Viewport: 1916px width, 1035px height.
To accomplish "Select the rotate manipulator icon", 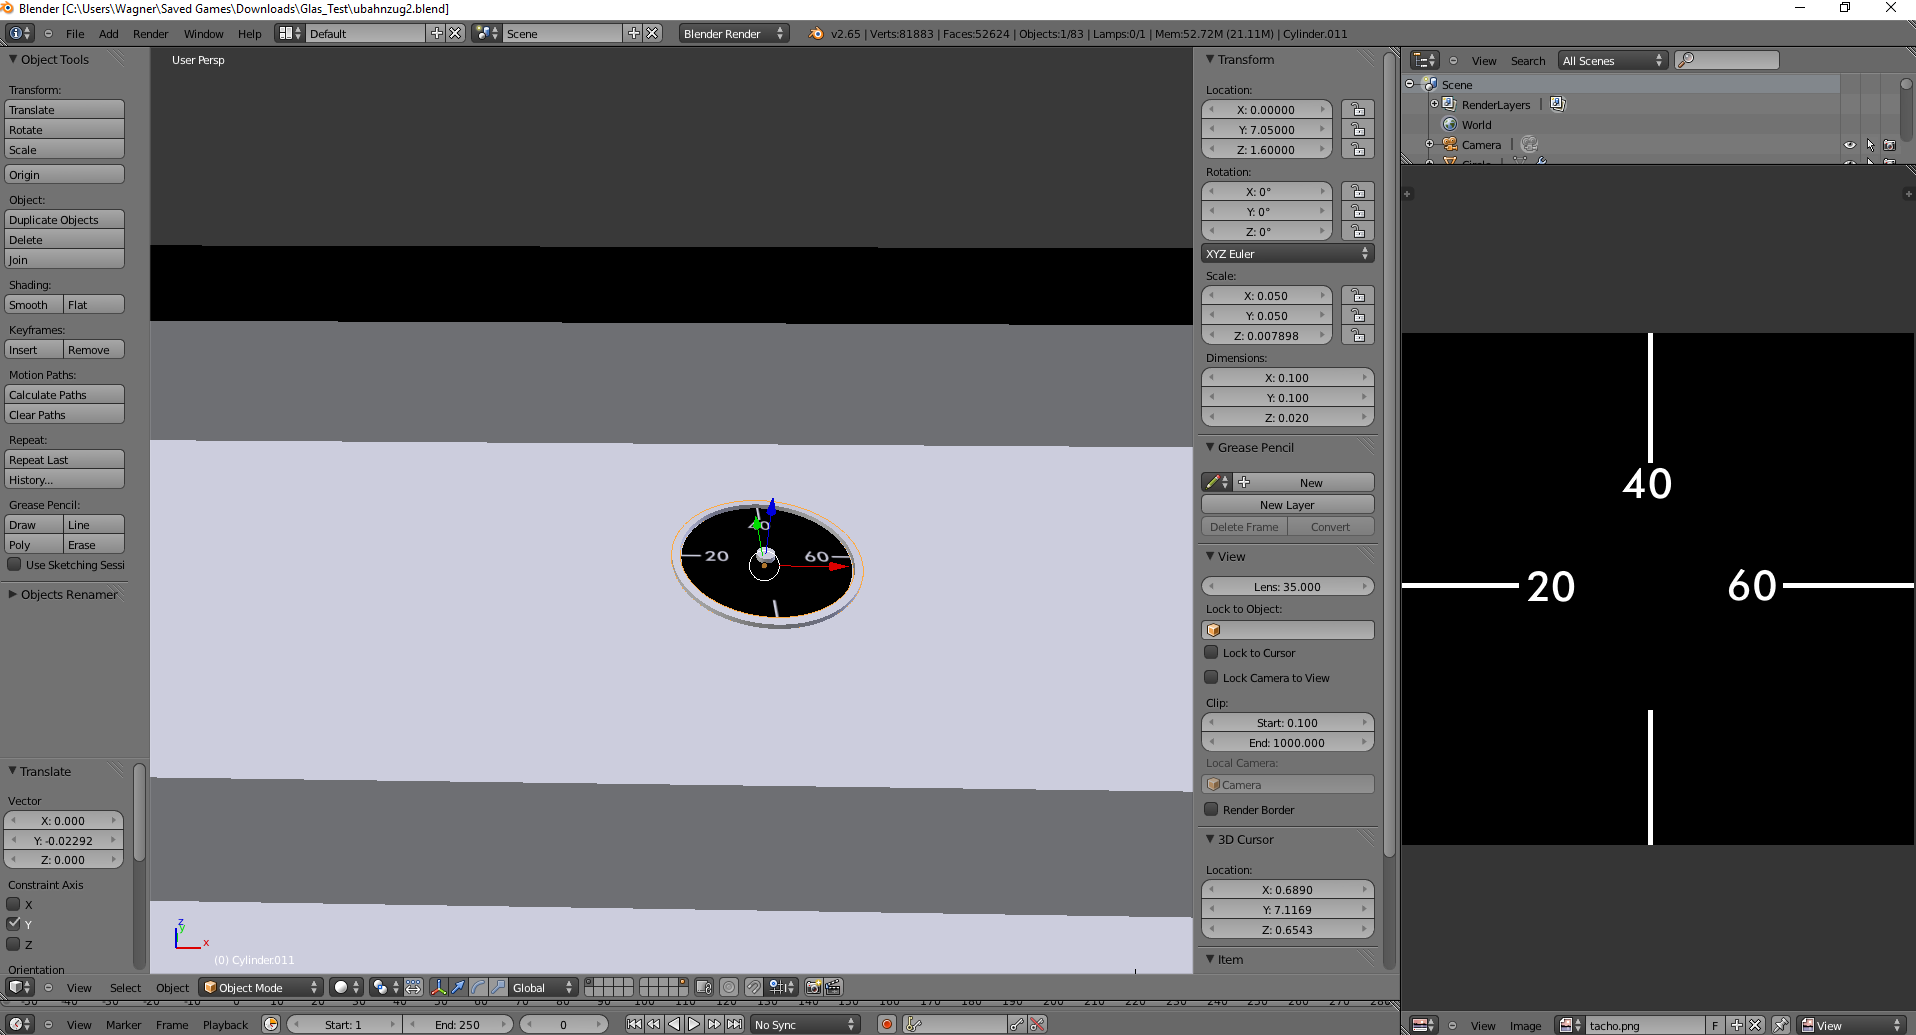I will click(x=478, y=987).
